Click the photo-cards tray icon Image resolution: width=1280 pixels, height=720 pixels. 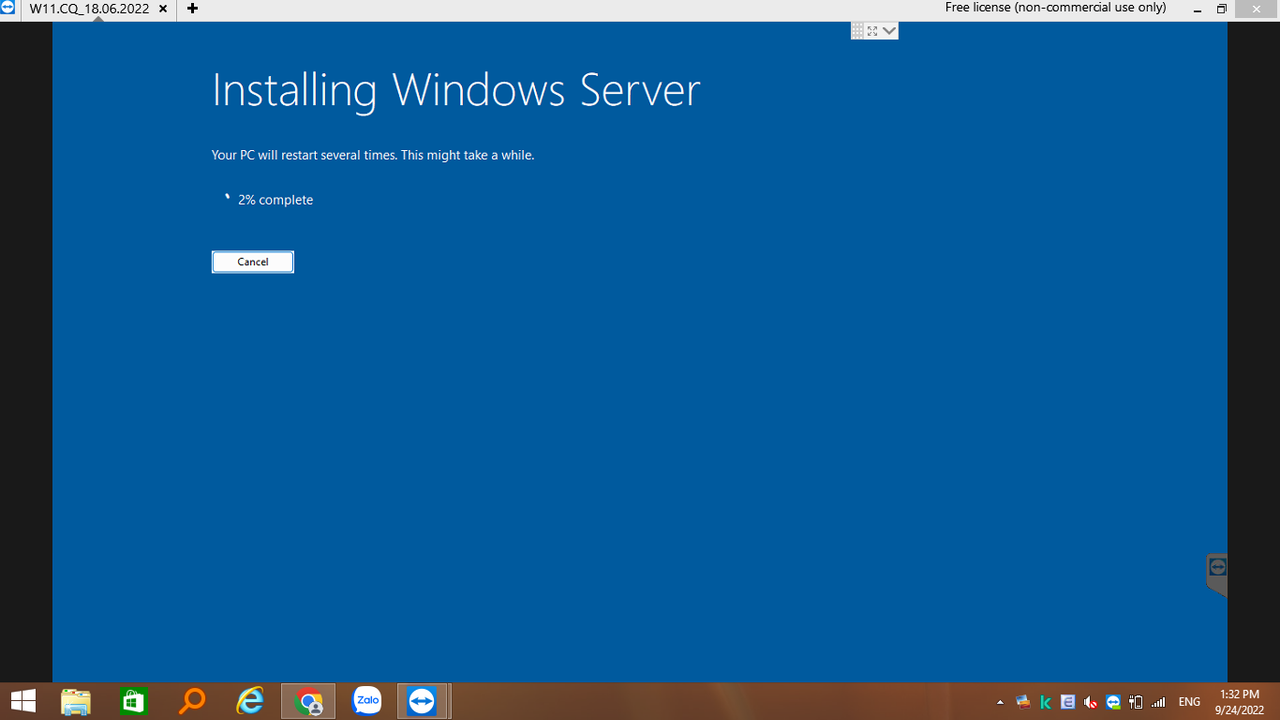pos(1023,702)
